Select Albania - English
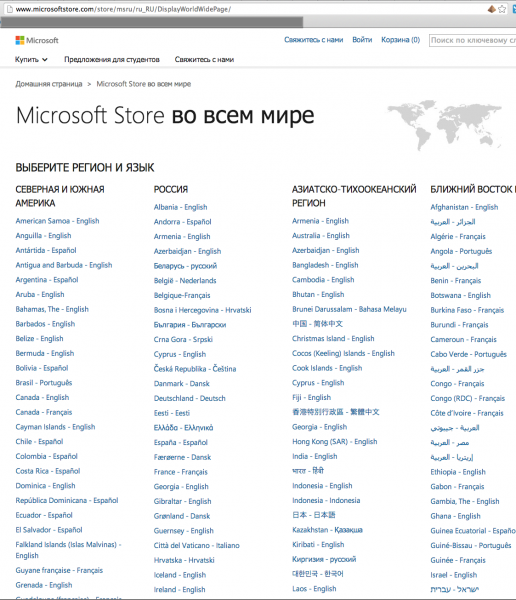516x600 pixels. click(x=181, y=207)
